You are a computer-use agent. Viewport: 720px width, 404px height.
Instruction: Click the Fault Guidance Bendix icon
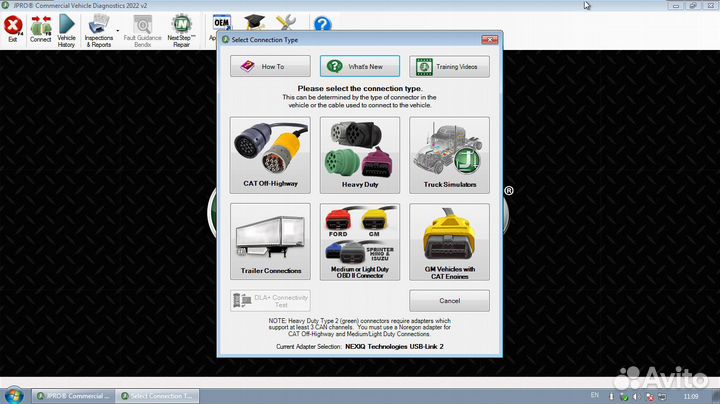pos(142,31)
